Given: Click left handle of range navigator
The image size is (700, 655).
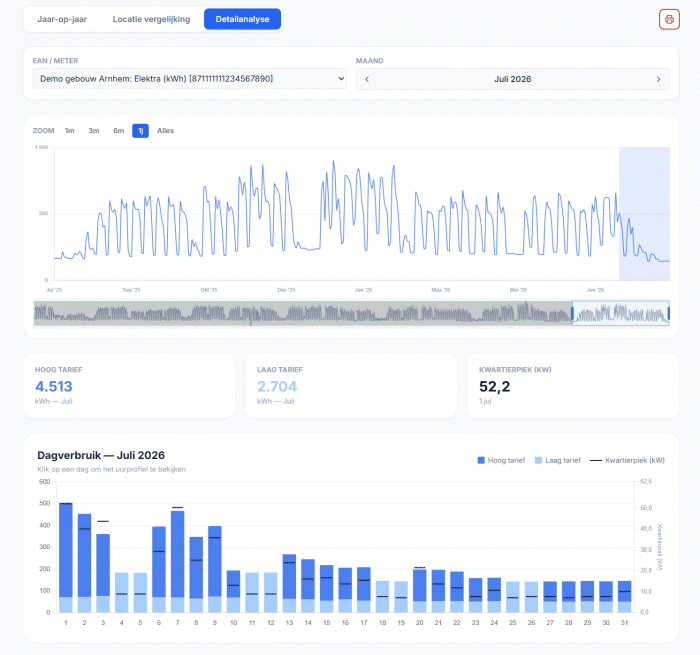Looking at the screenshot, I should (x=572, y=313).
